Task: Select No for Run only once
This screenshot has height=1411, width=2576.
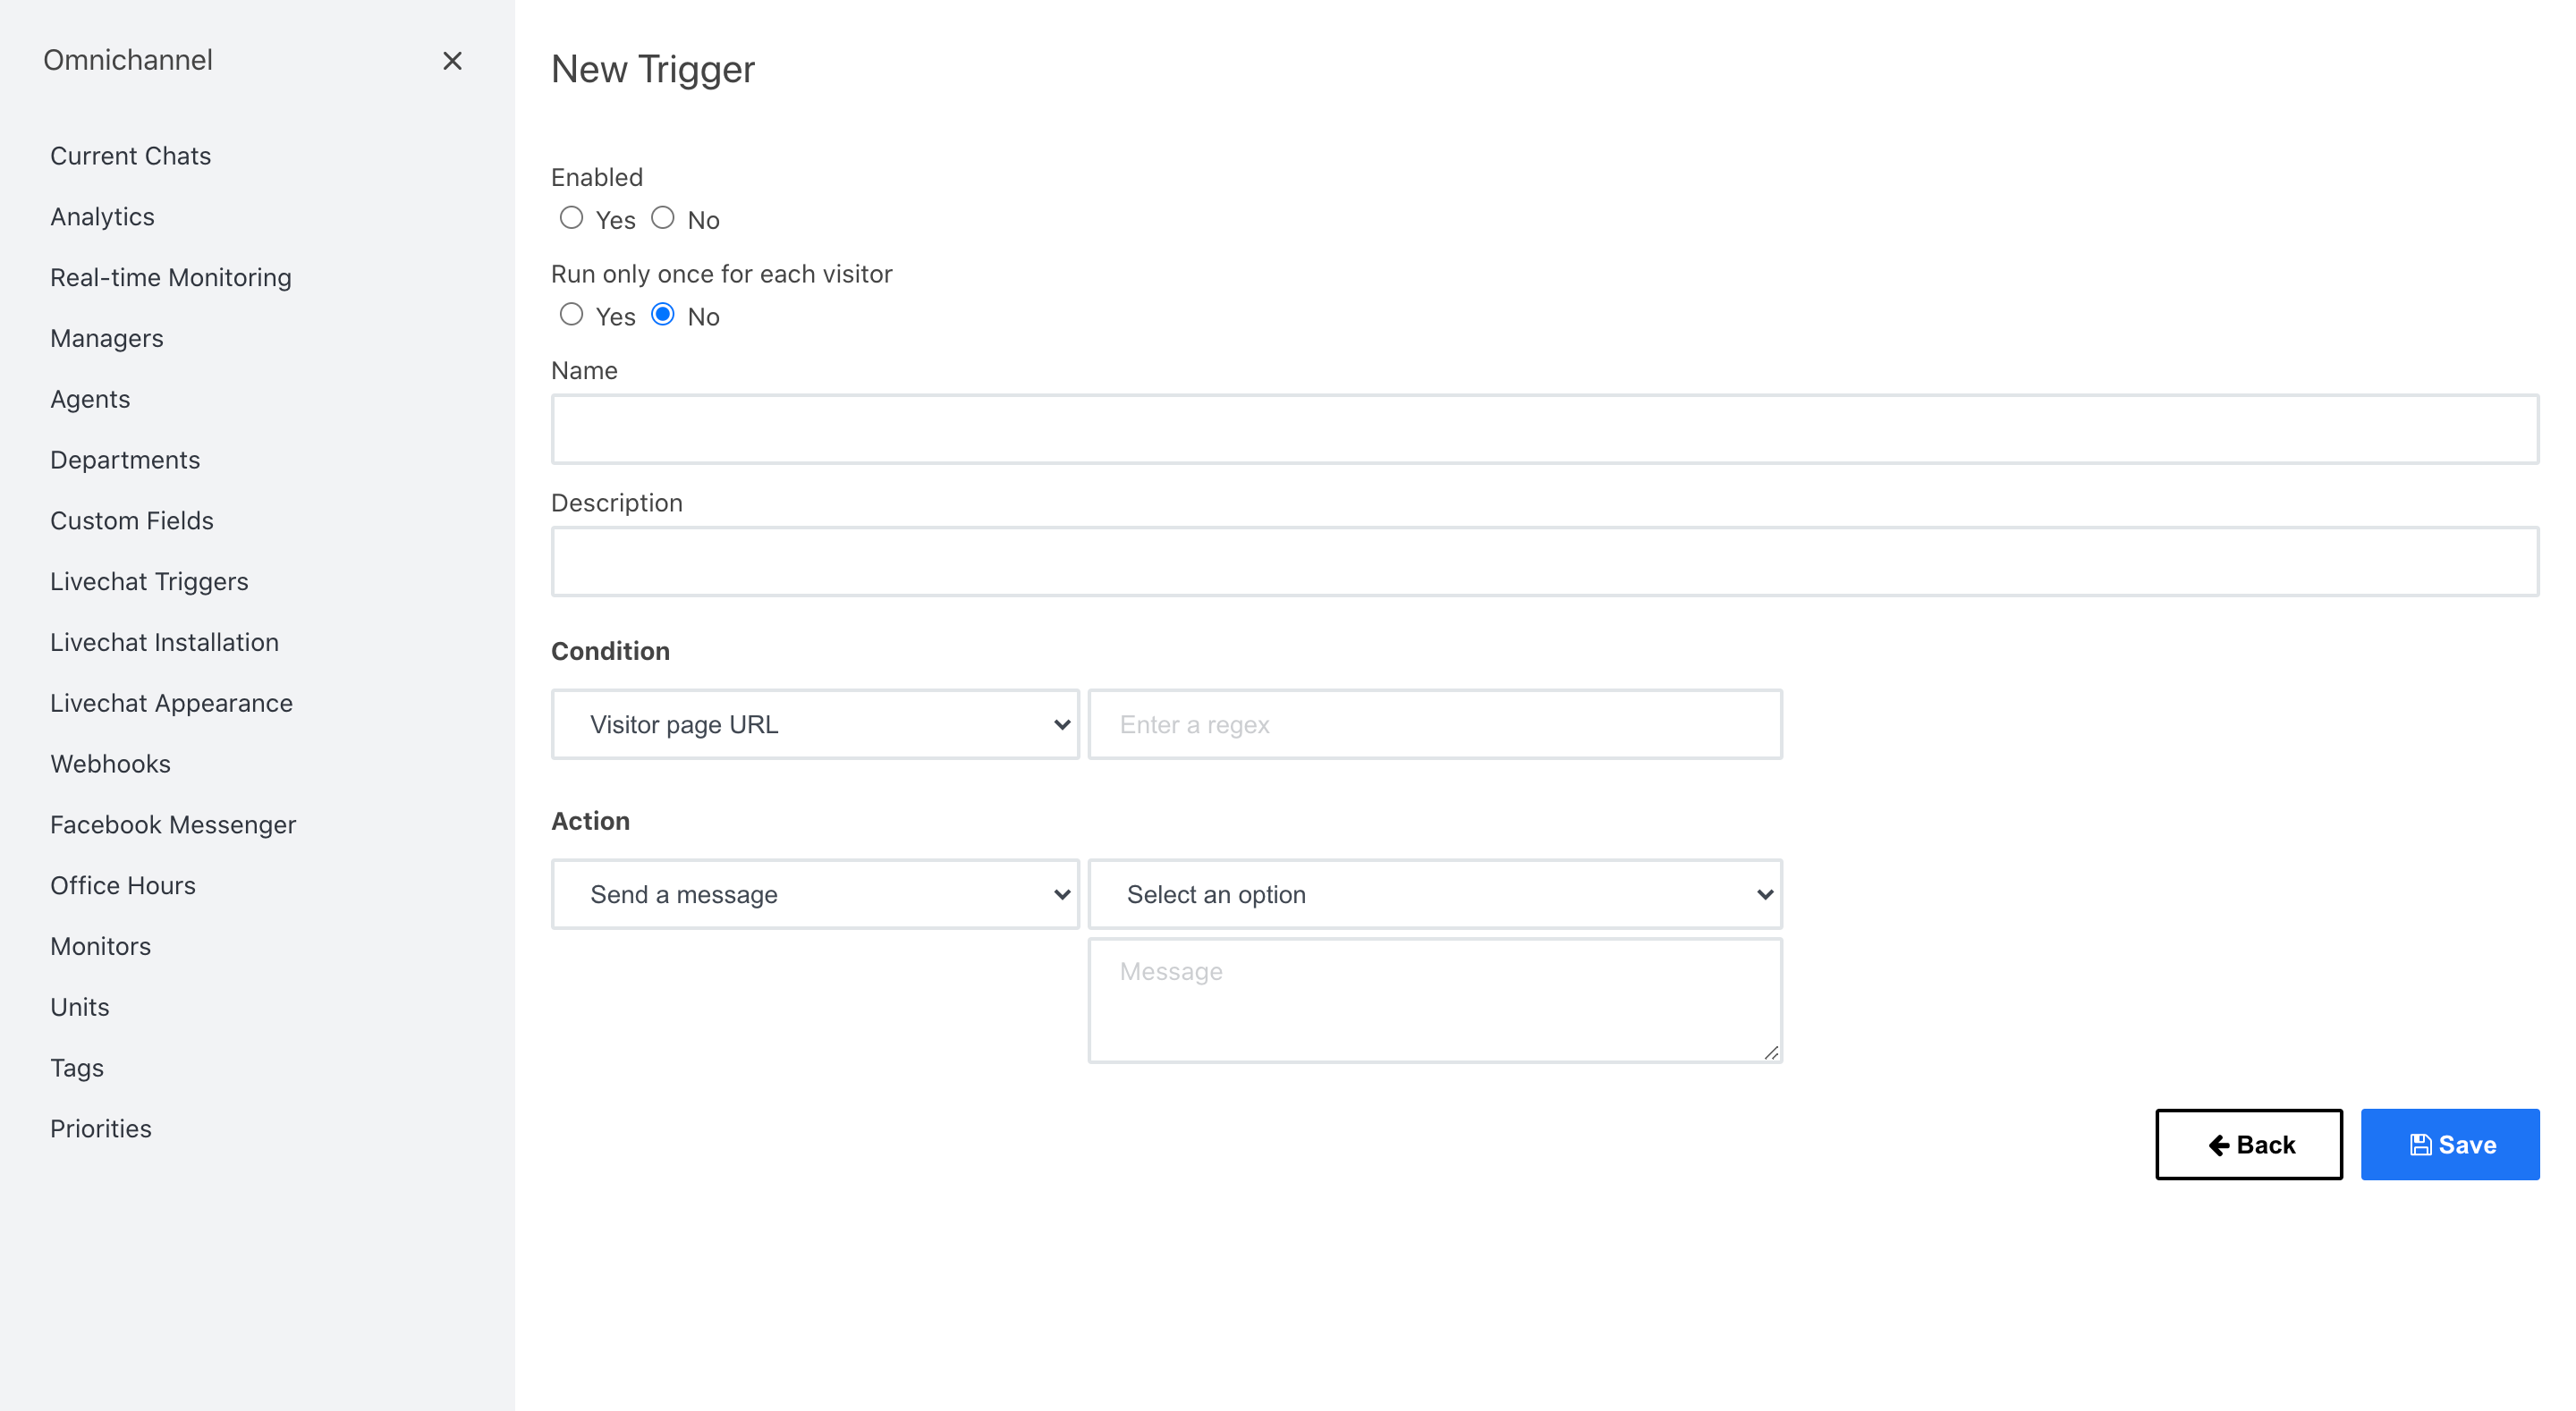Action: (x=663, y=315)
